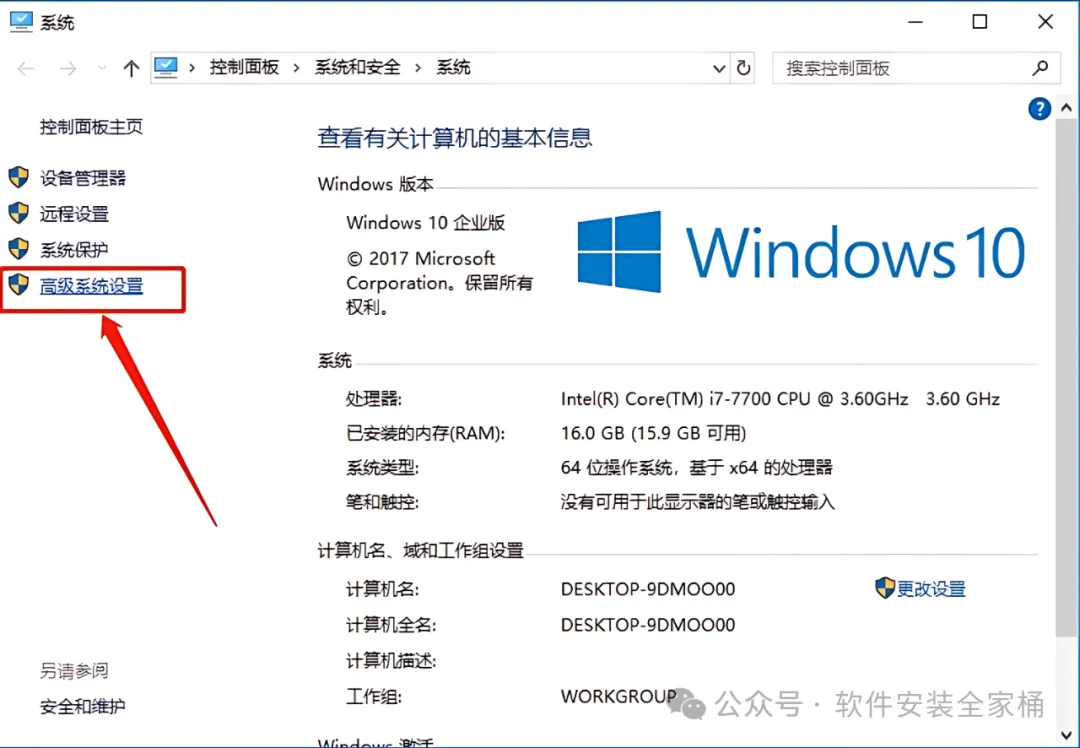Click the vertical scrollbar down arrow
This screenshot has width=1080, height=748.
1066,734
